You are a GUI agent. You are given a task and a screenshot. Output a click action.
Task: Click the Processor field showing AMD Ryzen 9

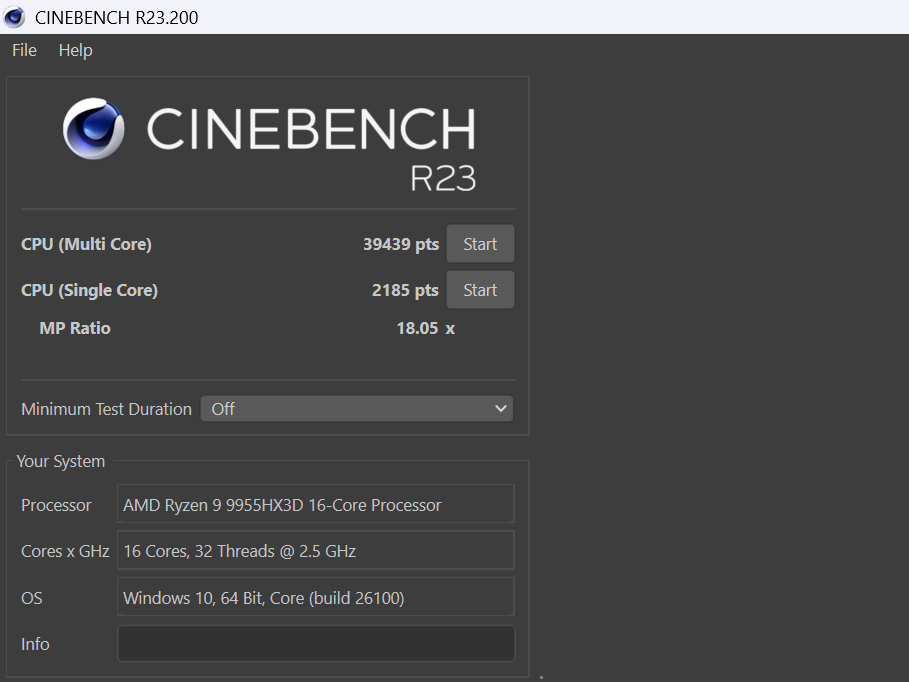tap(316, 504)
